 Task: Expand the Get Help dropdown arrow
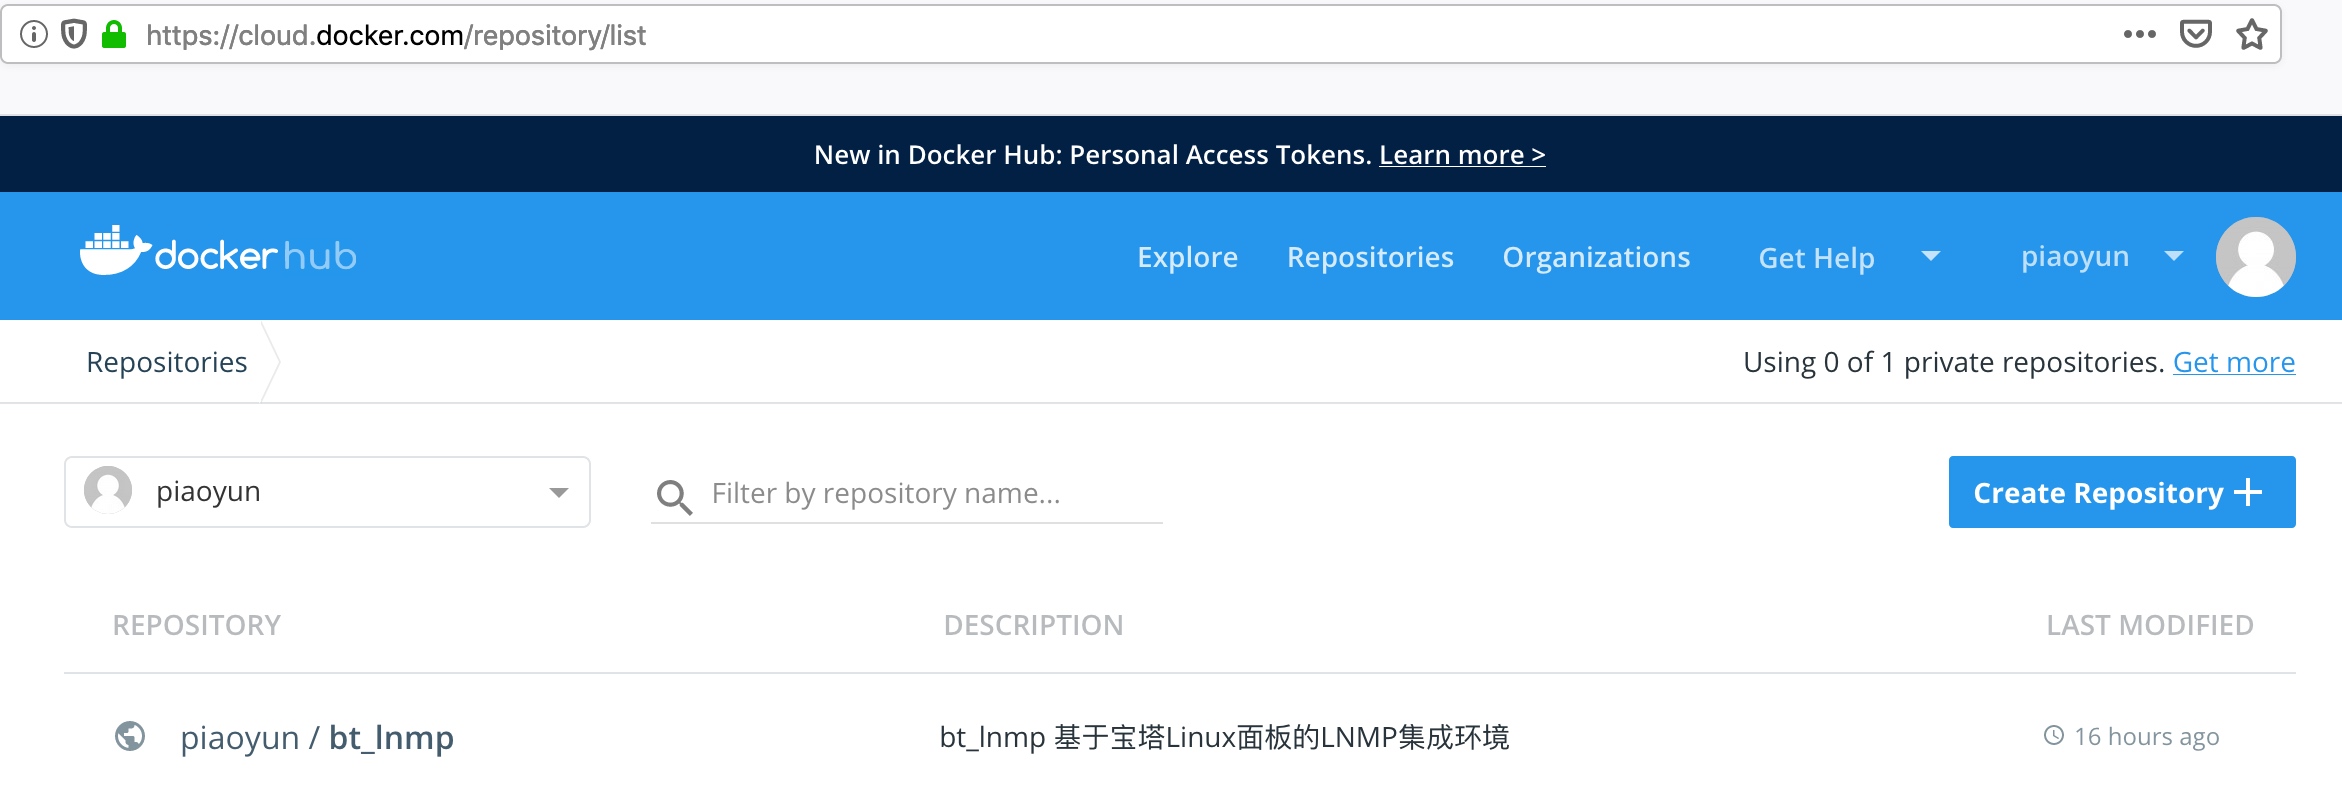(1931, 257)
